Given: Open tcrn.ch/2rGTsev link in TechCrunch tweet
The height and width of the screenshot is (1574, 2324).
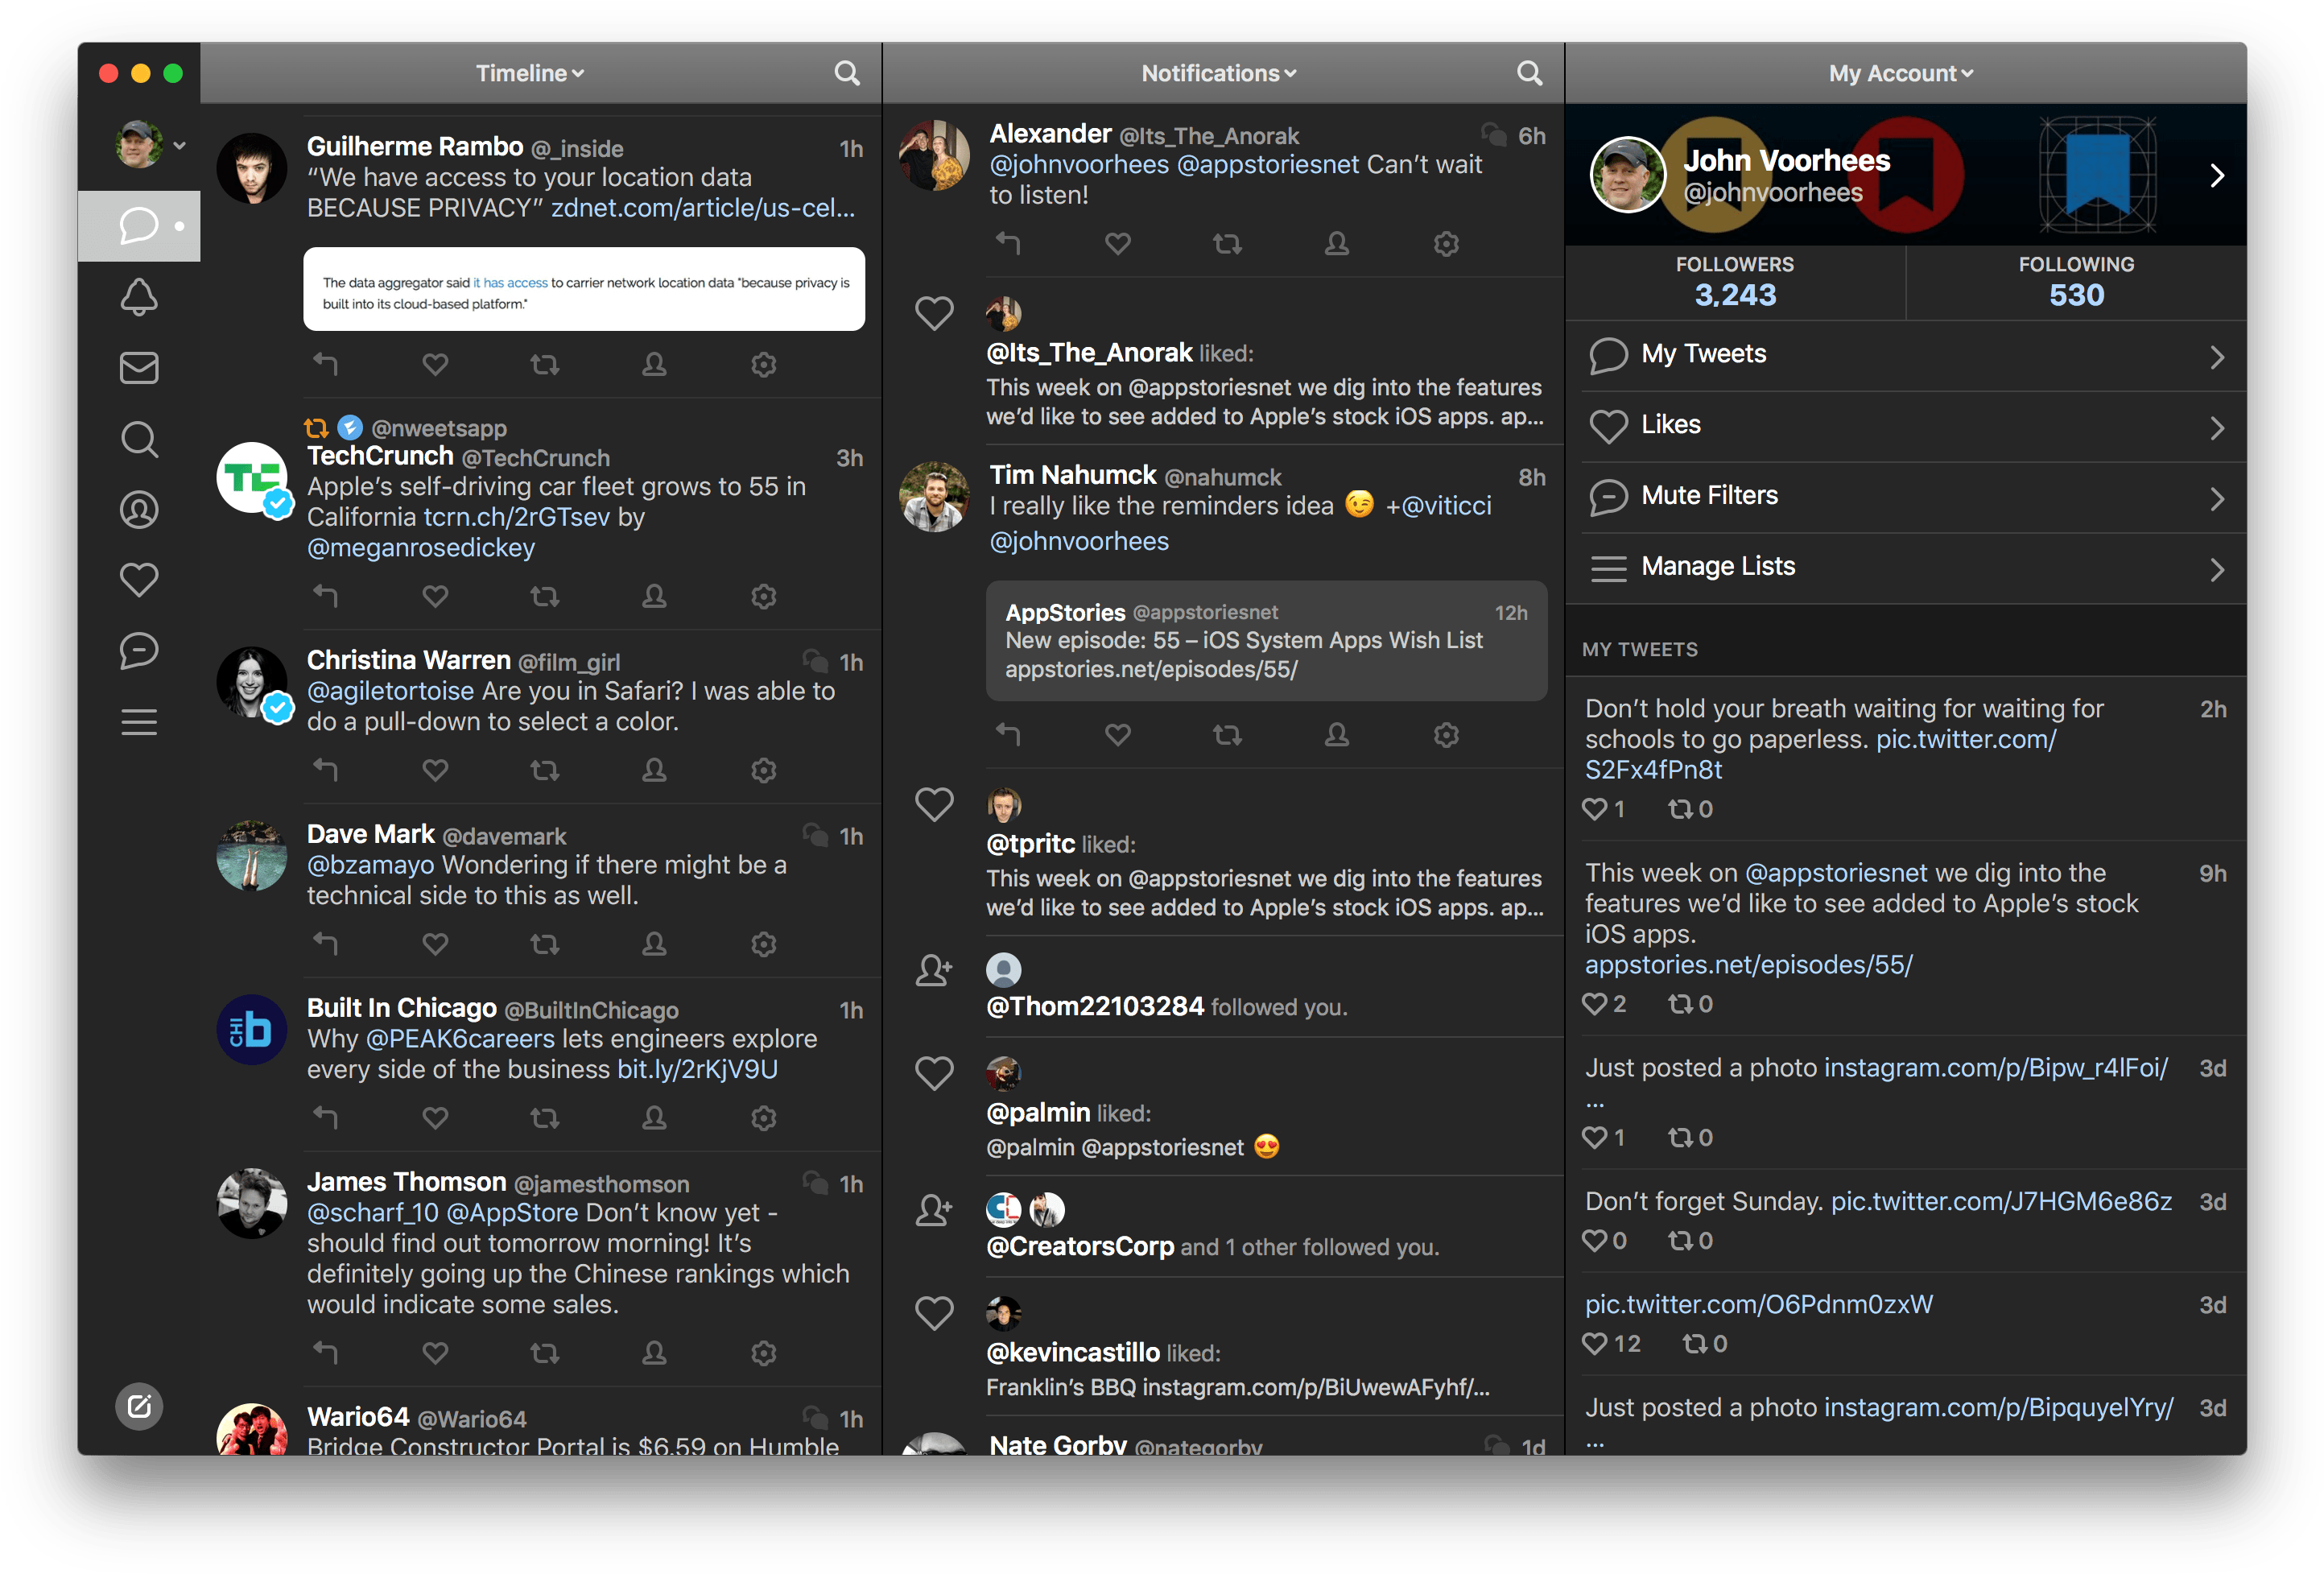Looking at the screenshot, I should click(x=516, y=517).
